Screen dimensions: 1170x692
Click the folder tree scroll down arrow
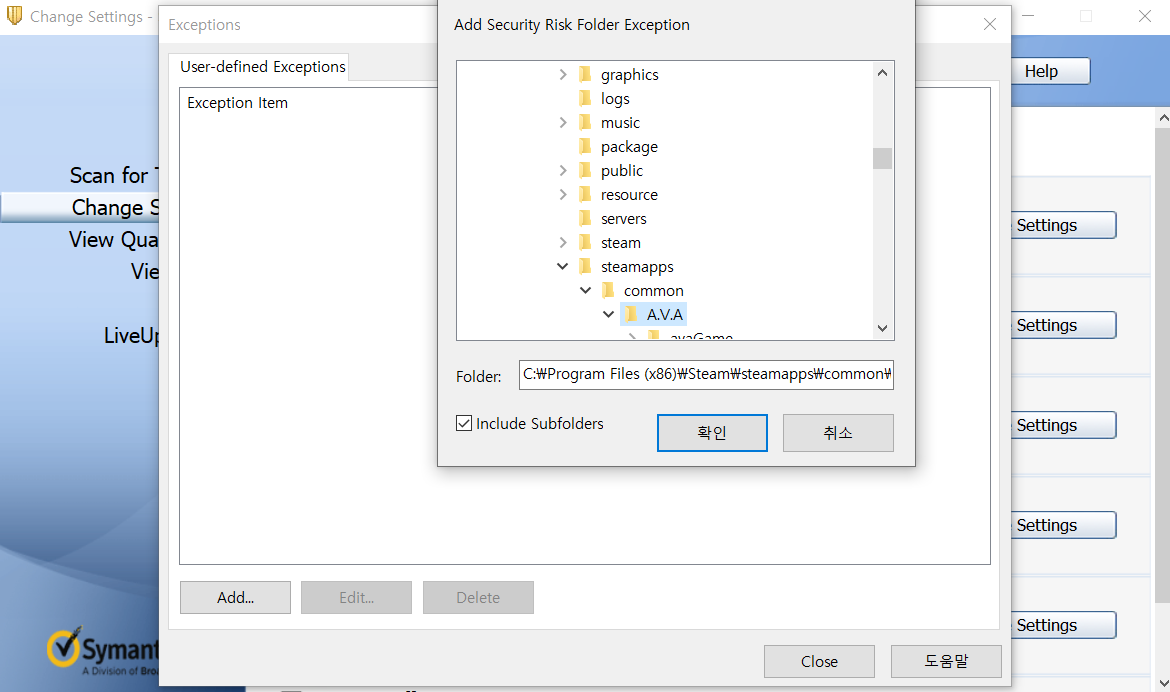(x=882, y=328)
